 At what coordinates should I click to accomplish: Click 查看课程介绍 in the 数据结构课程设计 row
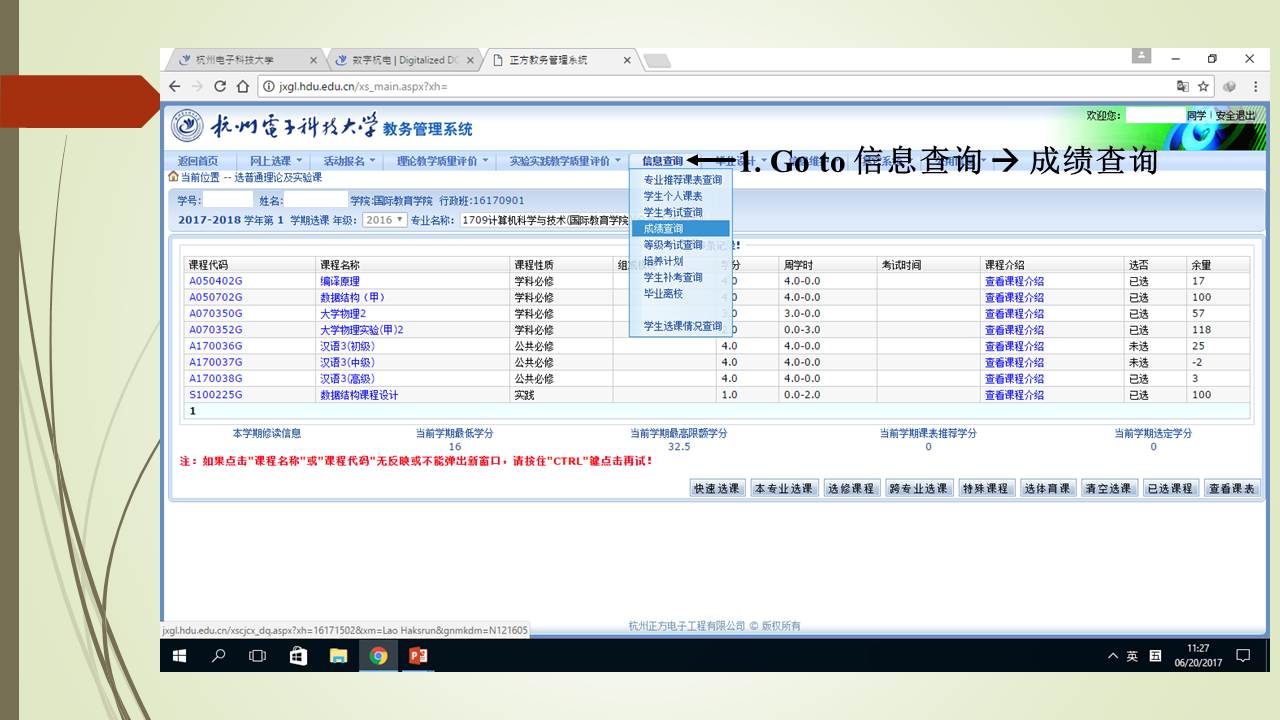pyautogui.click(x=1014, y=395)
